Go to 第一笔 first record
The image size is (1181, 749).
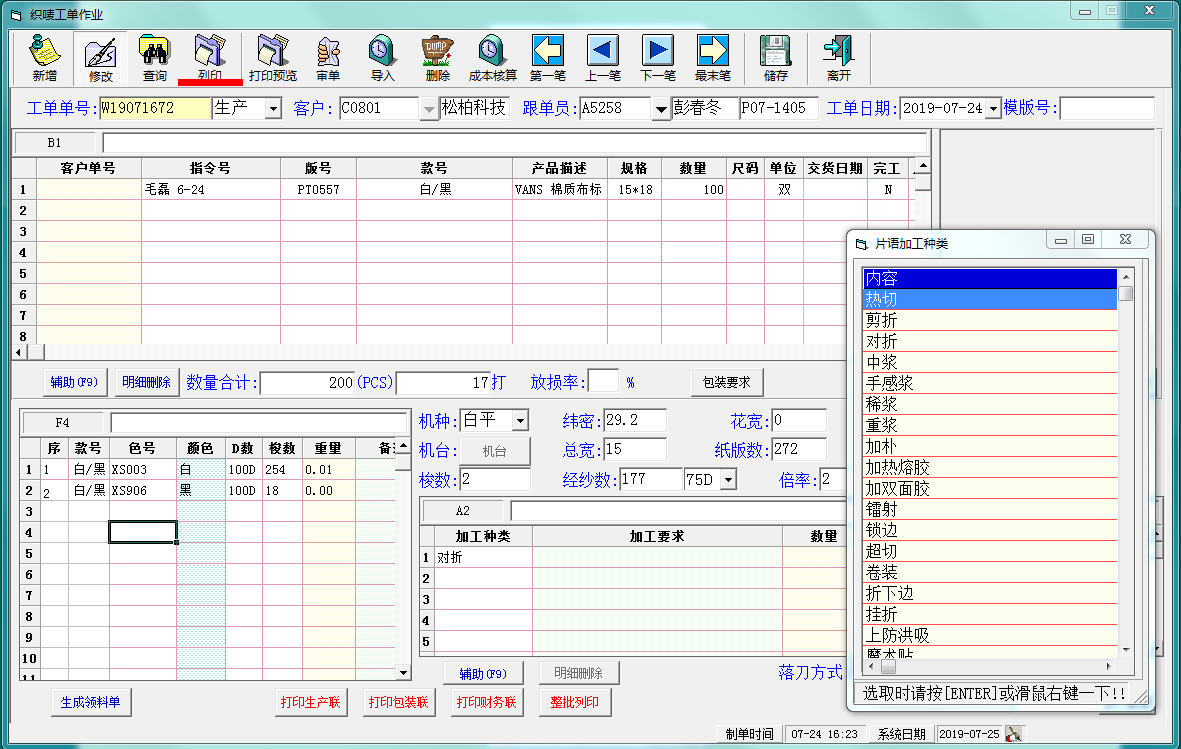click(548, 58)
